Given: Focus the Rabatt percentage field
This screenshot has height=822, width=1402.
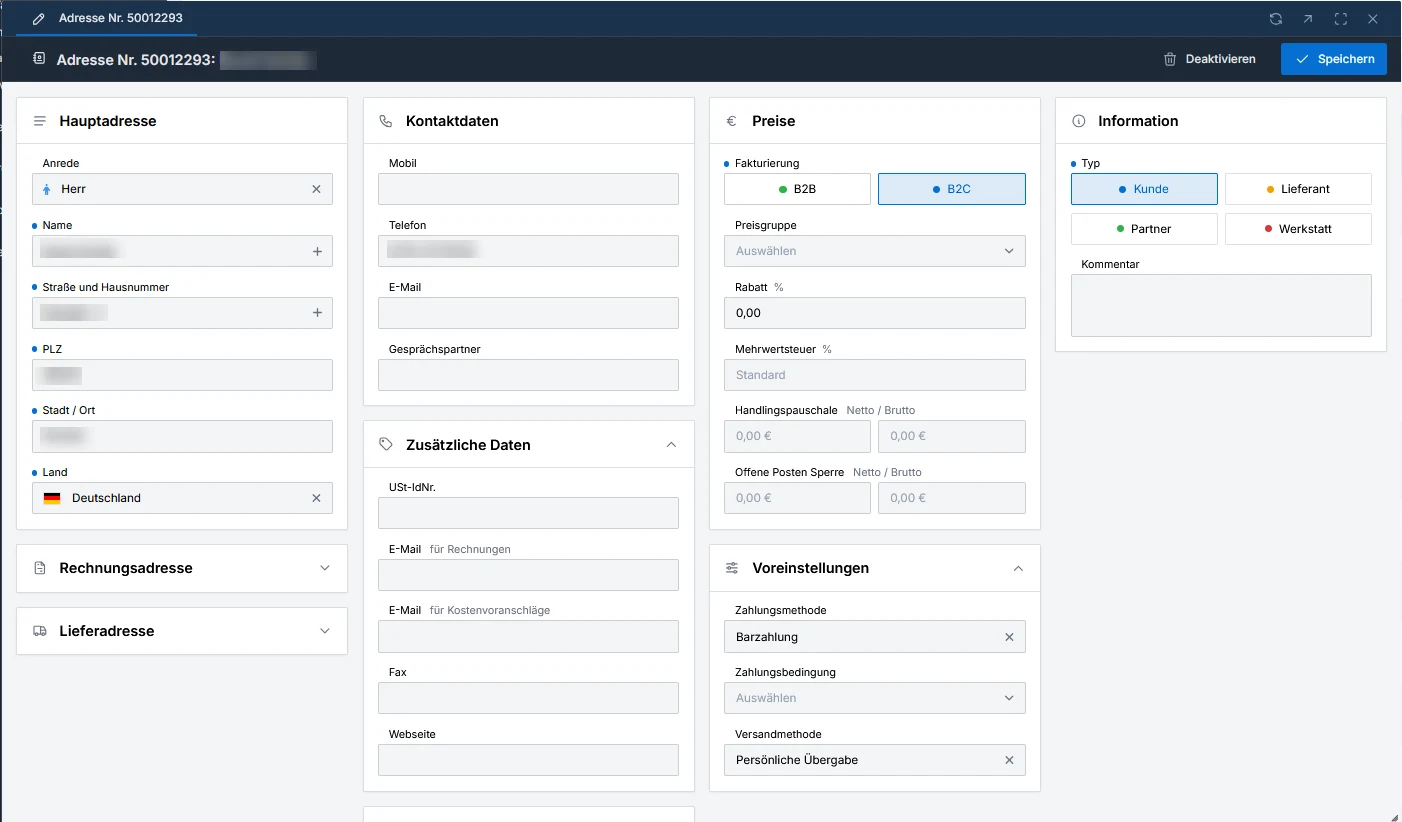Looking at the screenshot, I should click(x=875, y=313).
